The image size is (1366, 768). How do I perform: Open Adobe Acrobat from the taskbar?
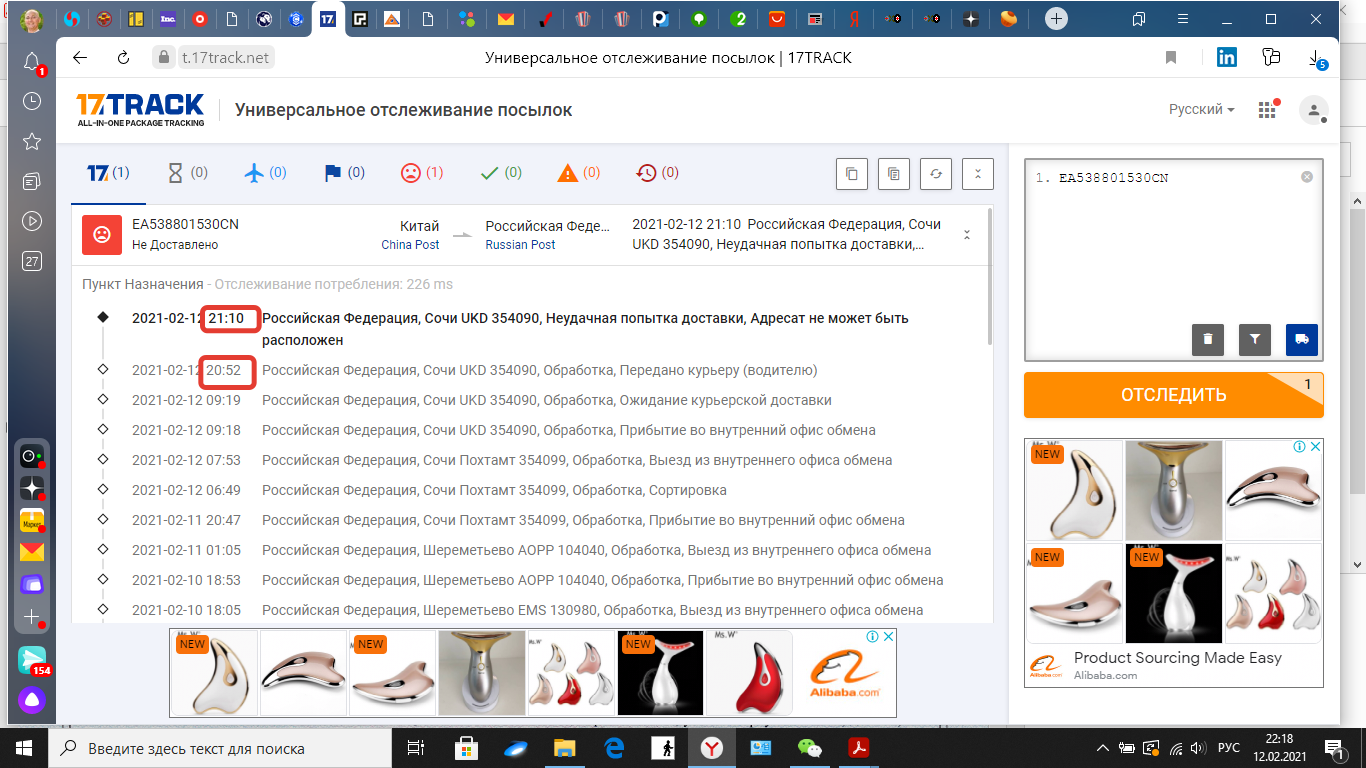tap(859, 748)
